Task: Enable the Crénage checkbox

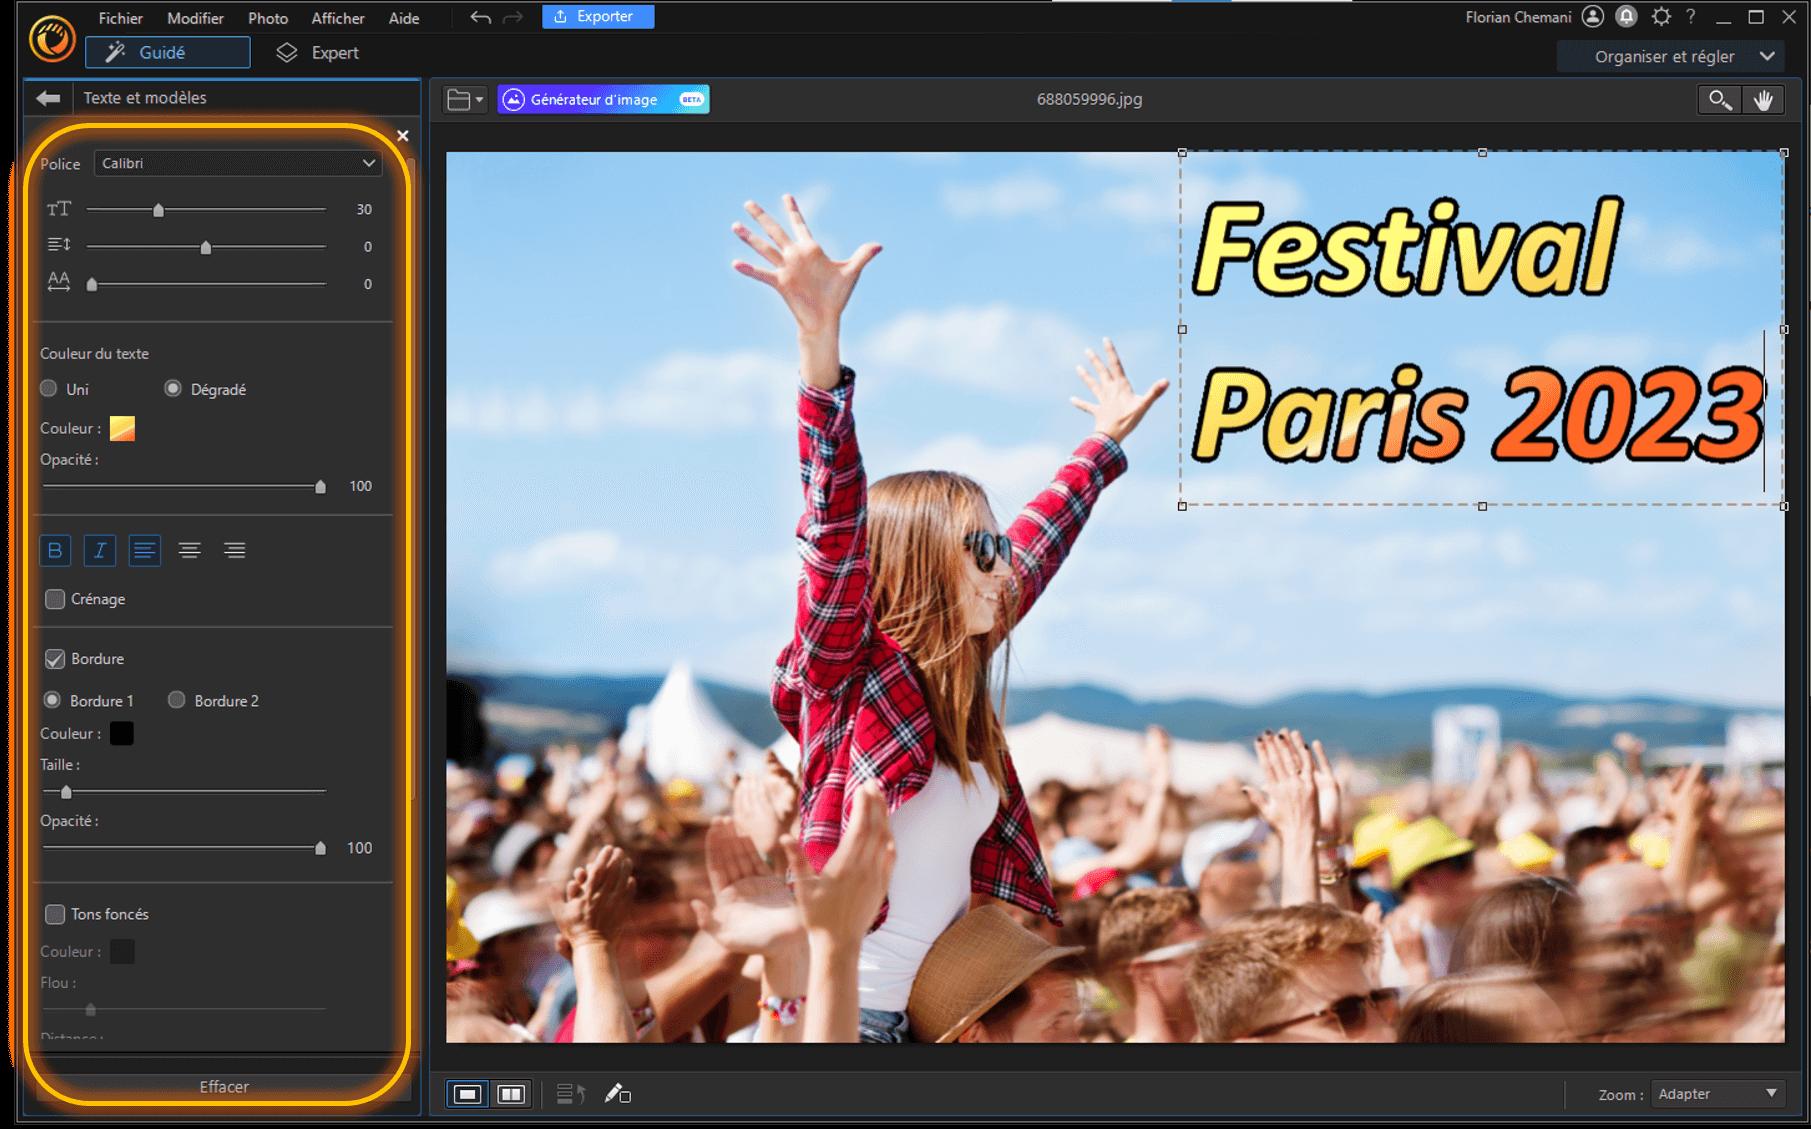Action: (x=55, y=599)
